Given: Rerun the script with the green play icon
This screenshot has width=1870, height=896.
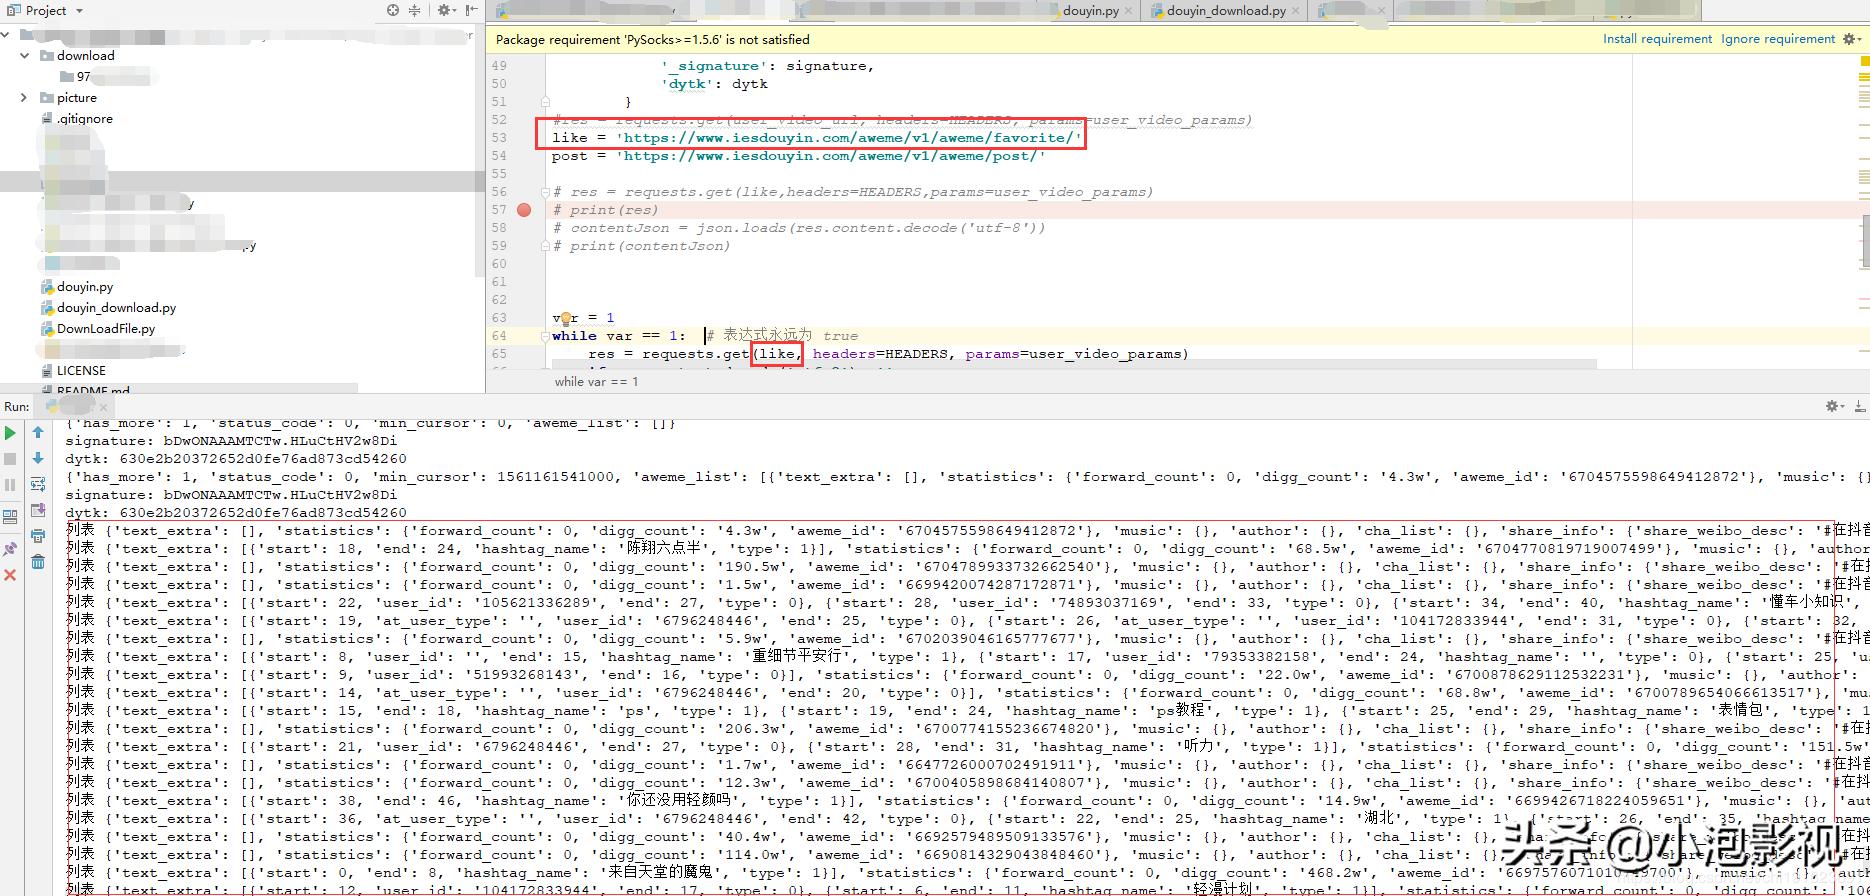Looking at the screenshot, I should [x=10, y=433].
